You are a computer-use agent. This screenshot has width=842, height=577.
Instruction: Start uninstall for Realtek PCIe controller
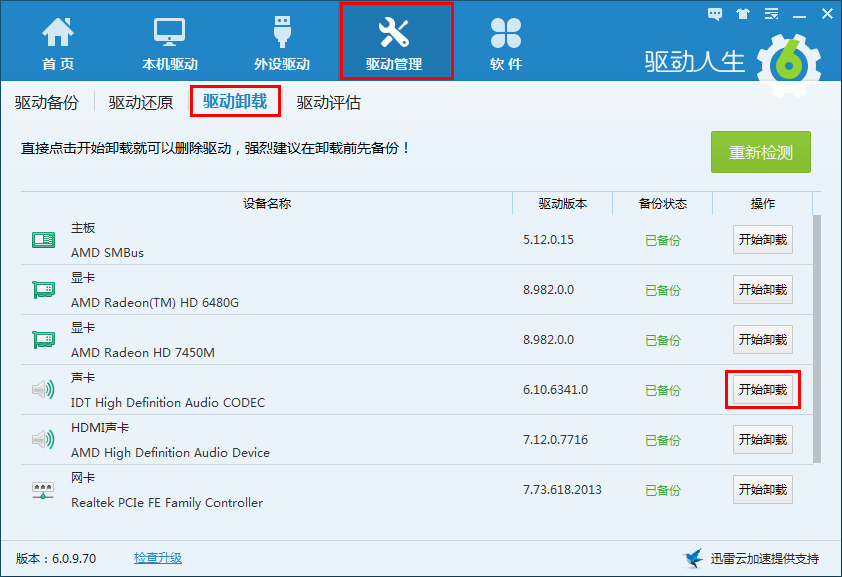(763, 489)
